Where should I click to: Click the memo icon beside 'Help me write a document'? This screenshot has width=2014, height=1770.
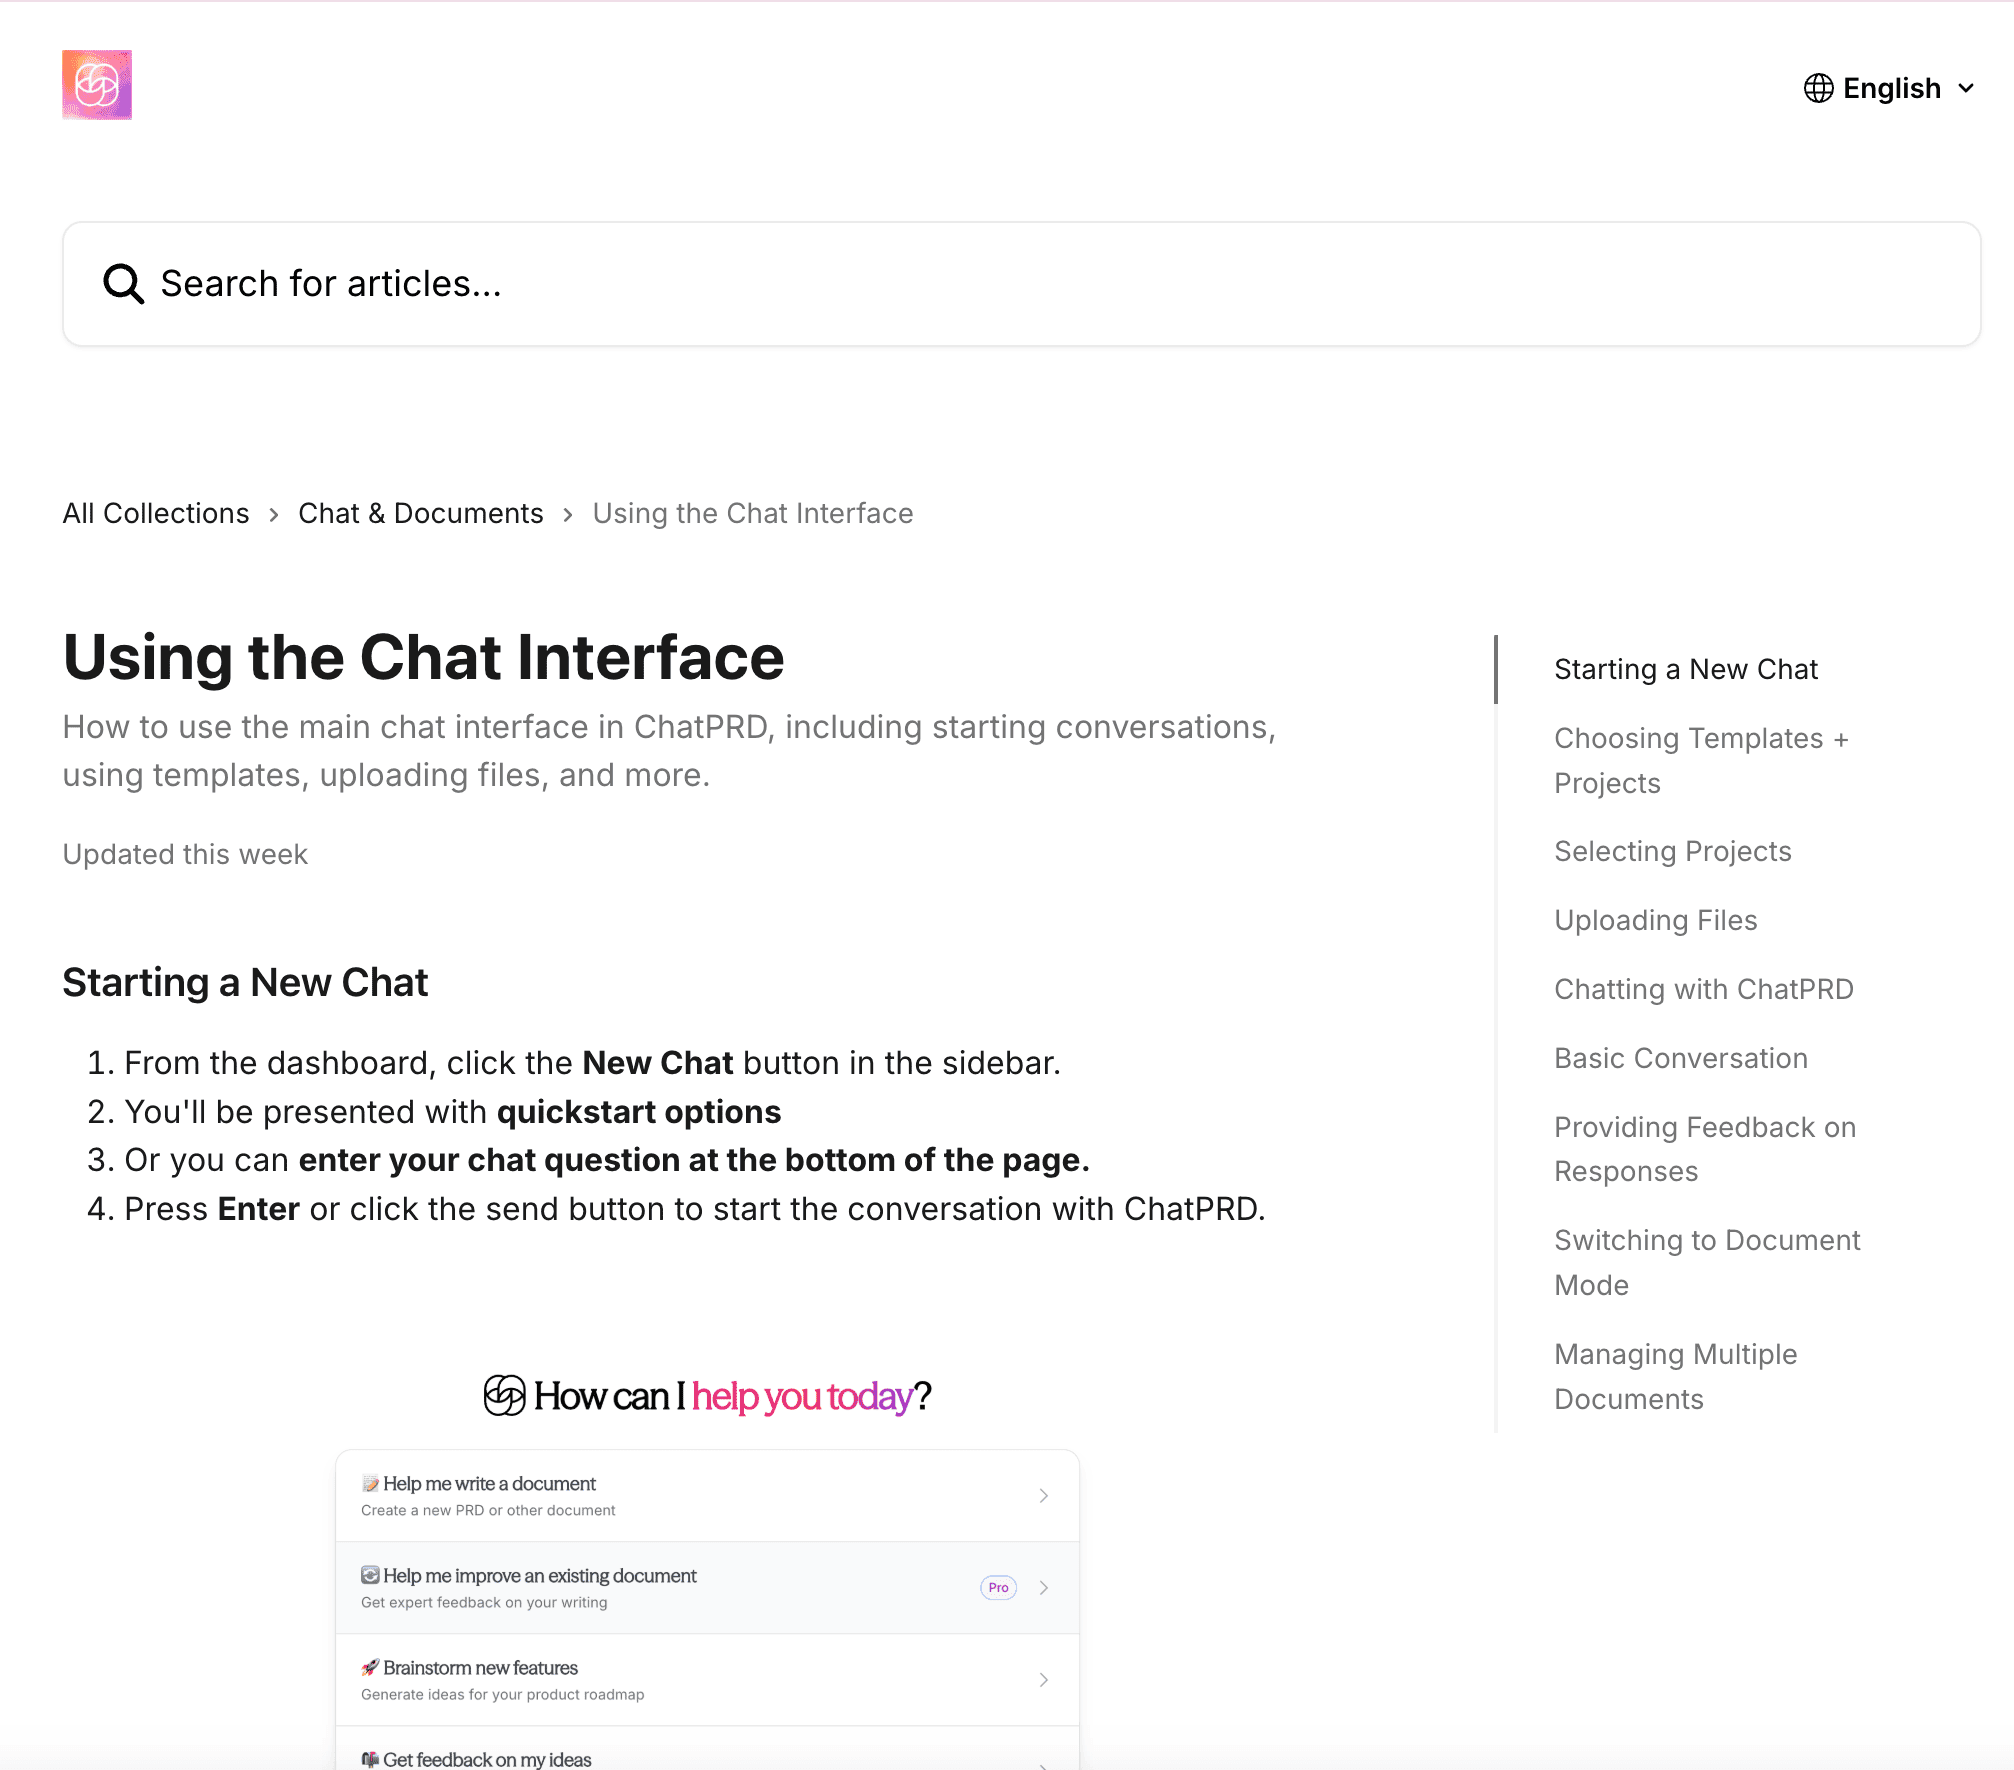369,1483
